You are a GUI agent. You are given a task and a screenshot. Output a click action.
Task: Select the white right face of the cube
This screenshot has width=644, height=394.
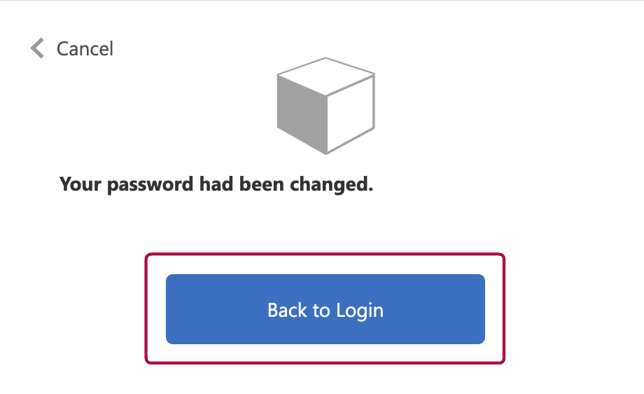(x=350, y=115)
